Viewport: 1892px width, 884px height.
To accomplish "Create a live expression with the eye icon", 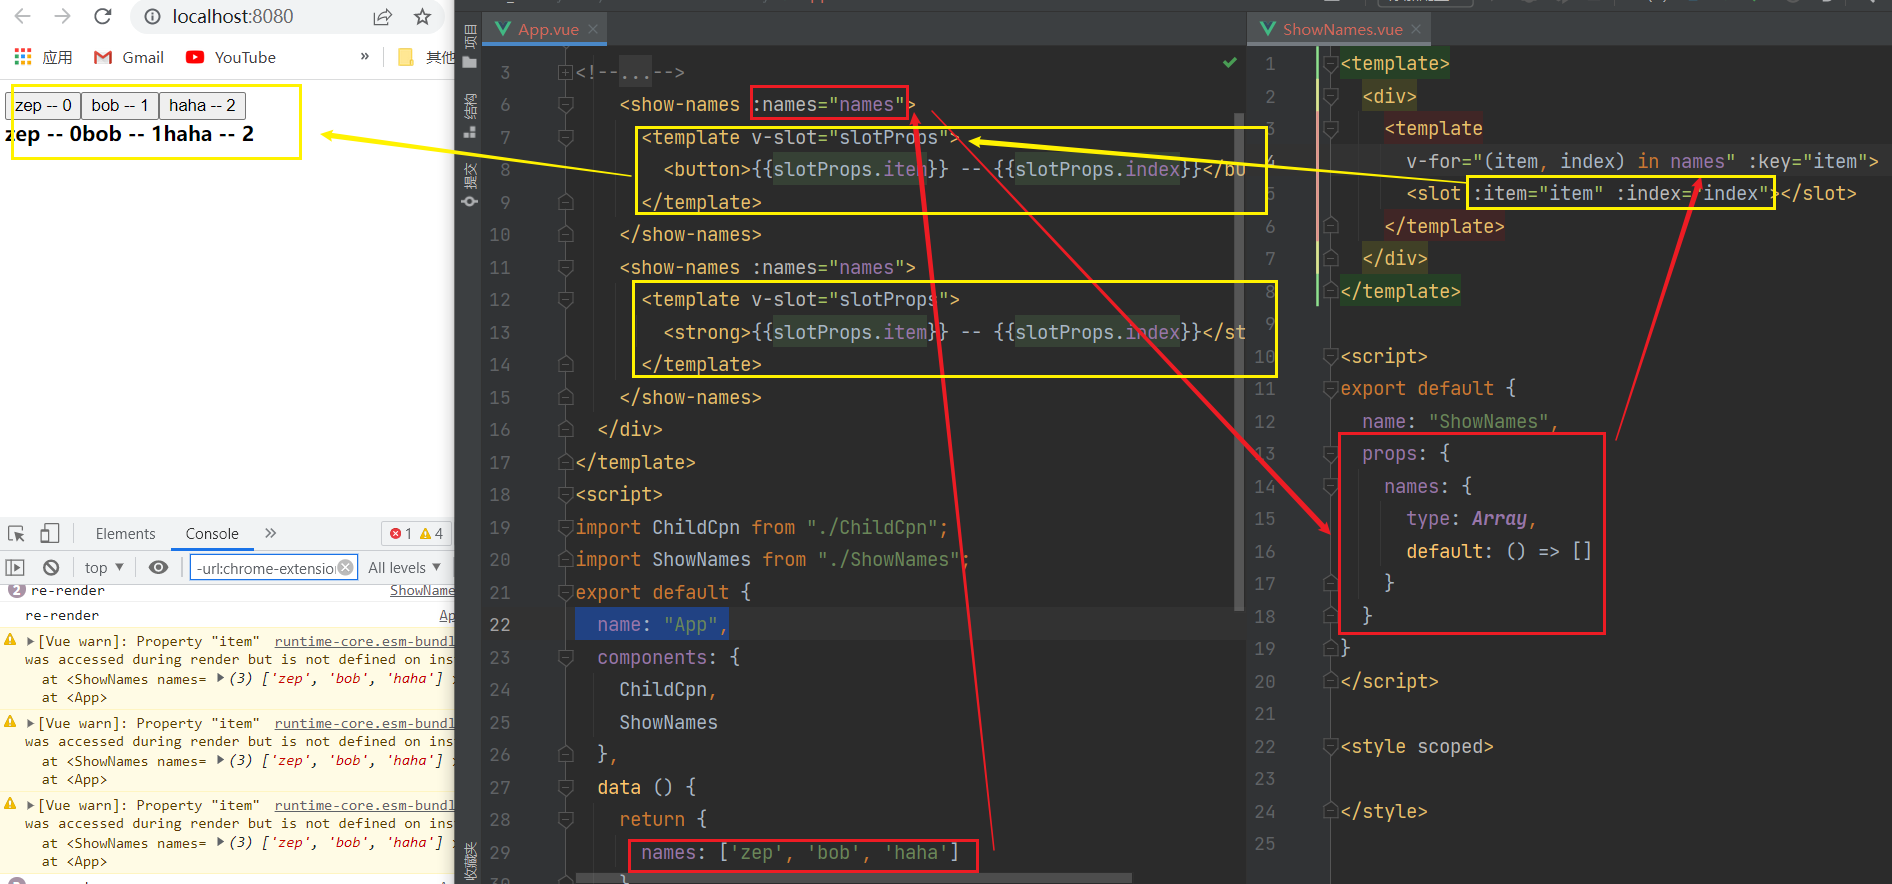I will point(158,567).
